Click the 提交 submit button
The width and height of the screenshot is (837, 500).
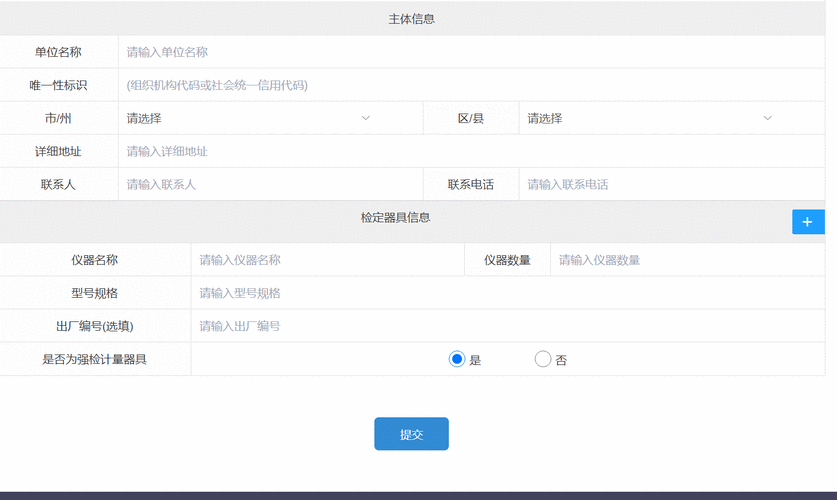pyautogui.click(x=411, y=434)
